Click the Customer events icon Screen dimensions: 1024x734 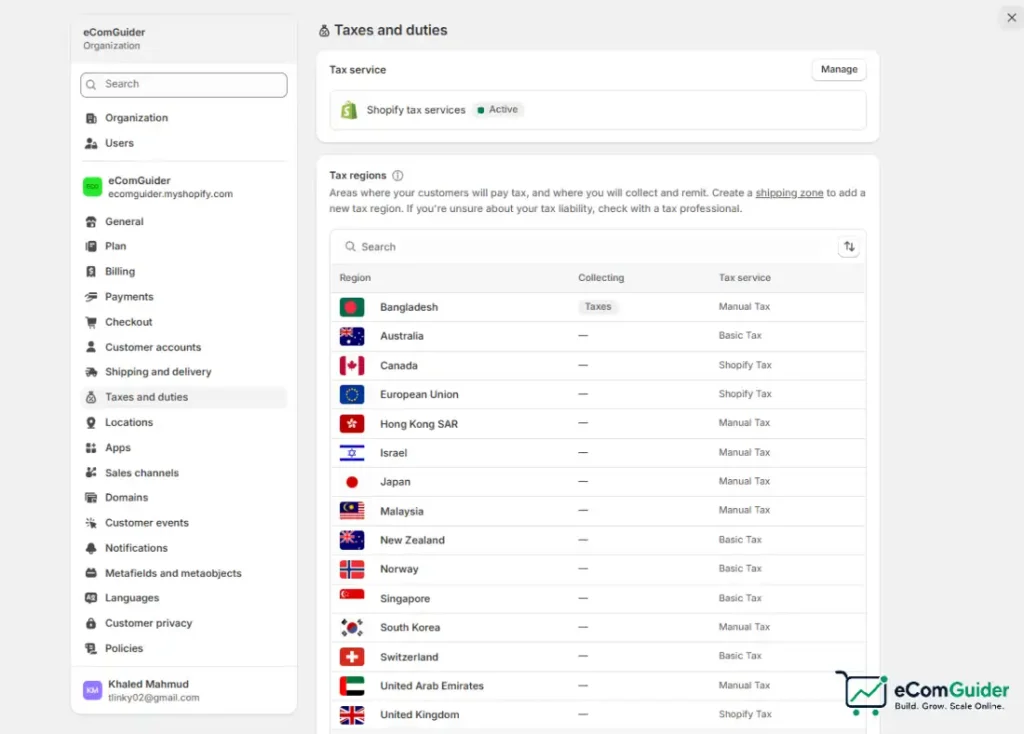click(x=91, y=523)
